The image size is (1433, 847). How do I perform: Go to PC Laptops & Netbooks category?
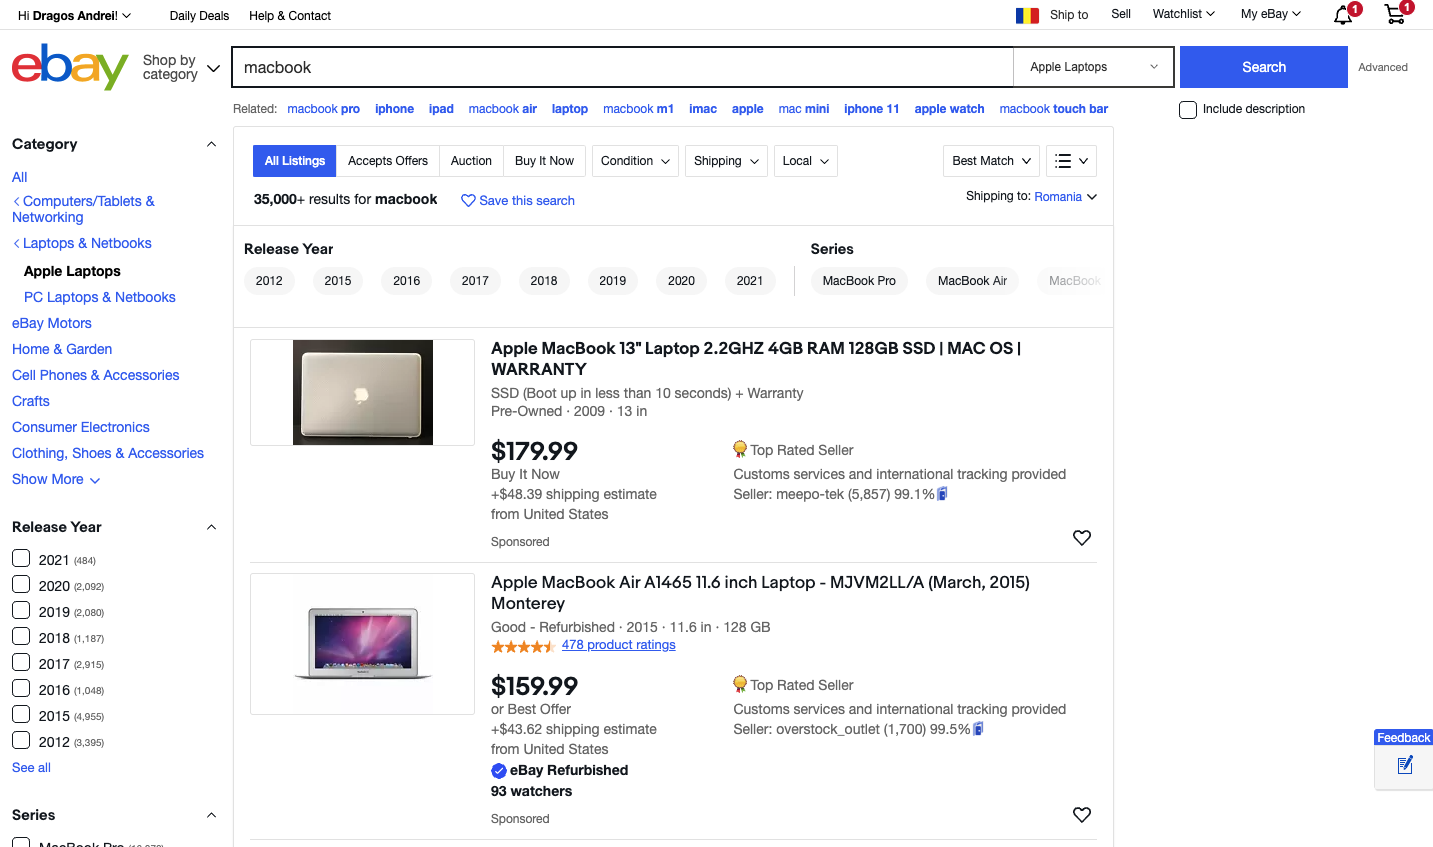point(100,297)
